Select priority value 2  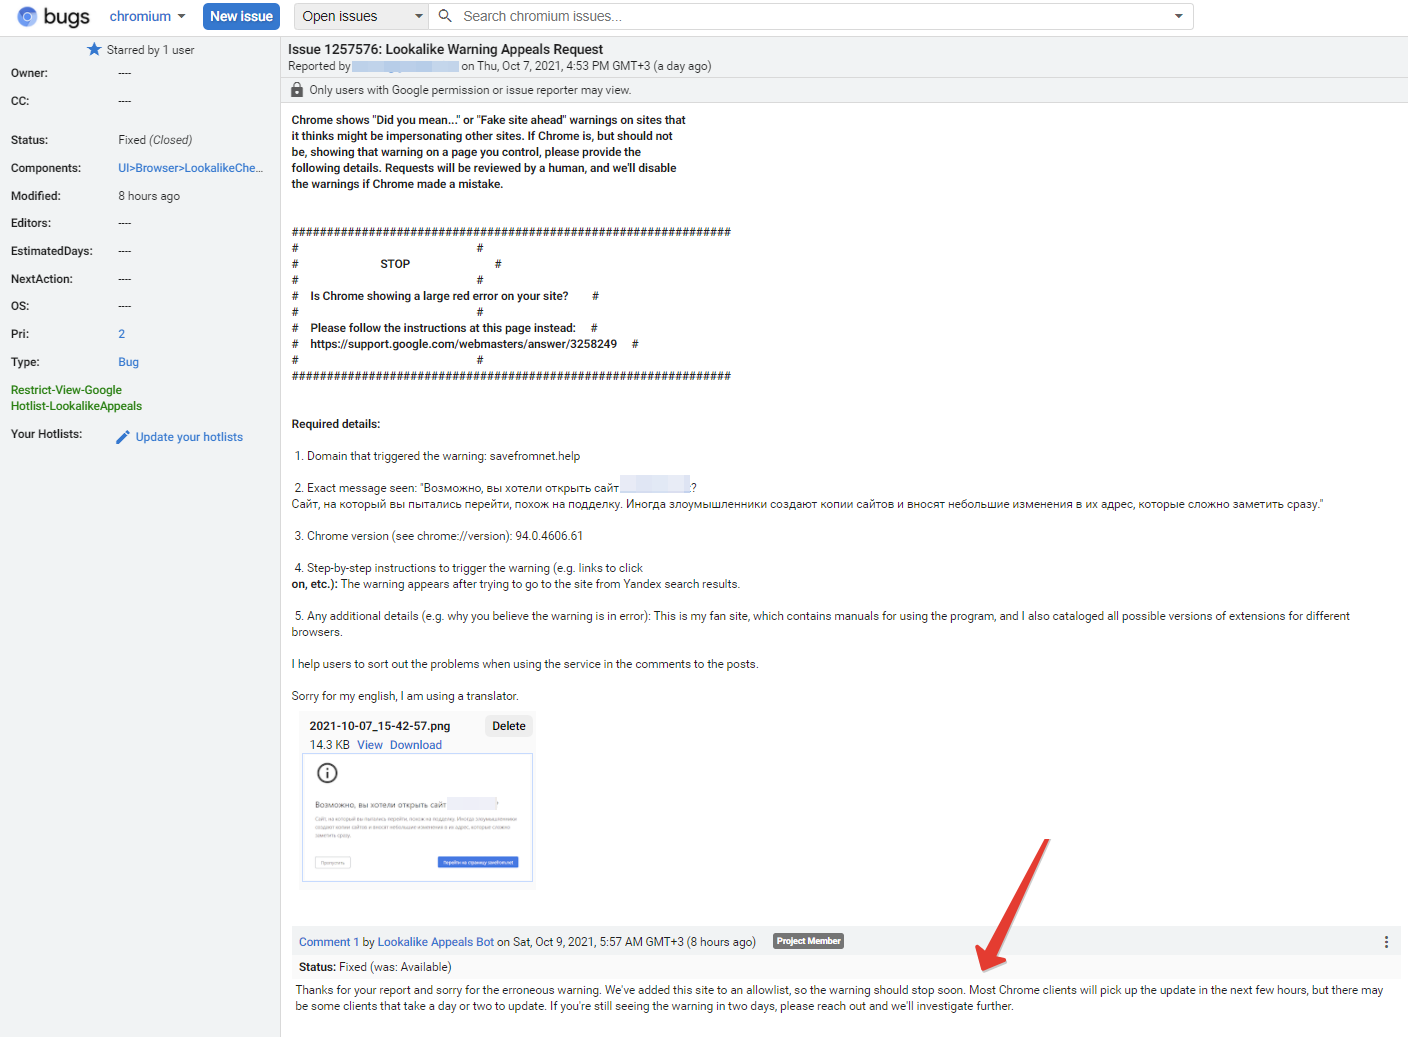pyautogui.click(x=122, y=334)
